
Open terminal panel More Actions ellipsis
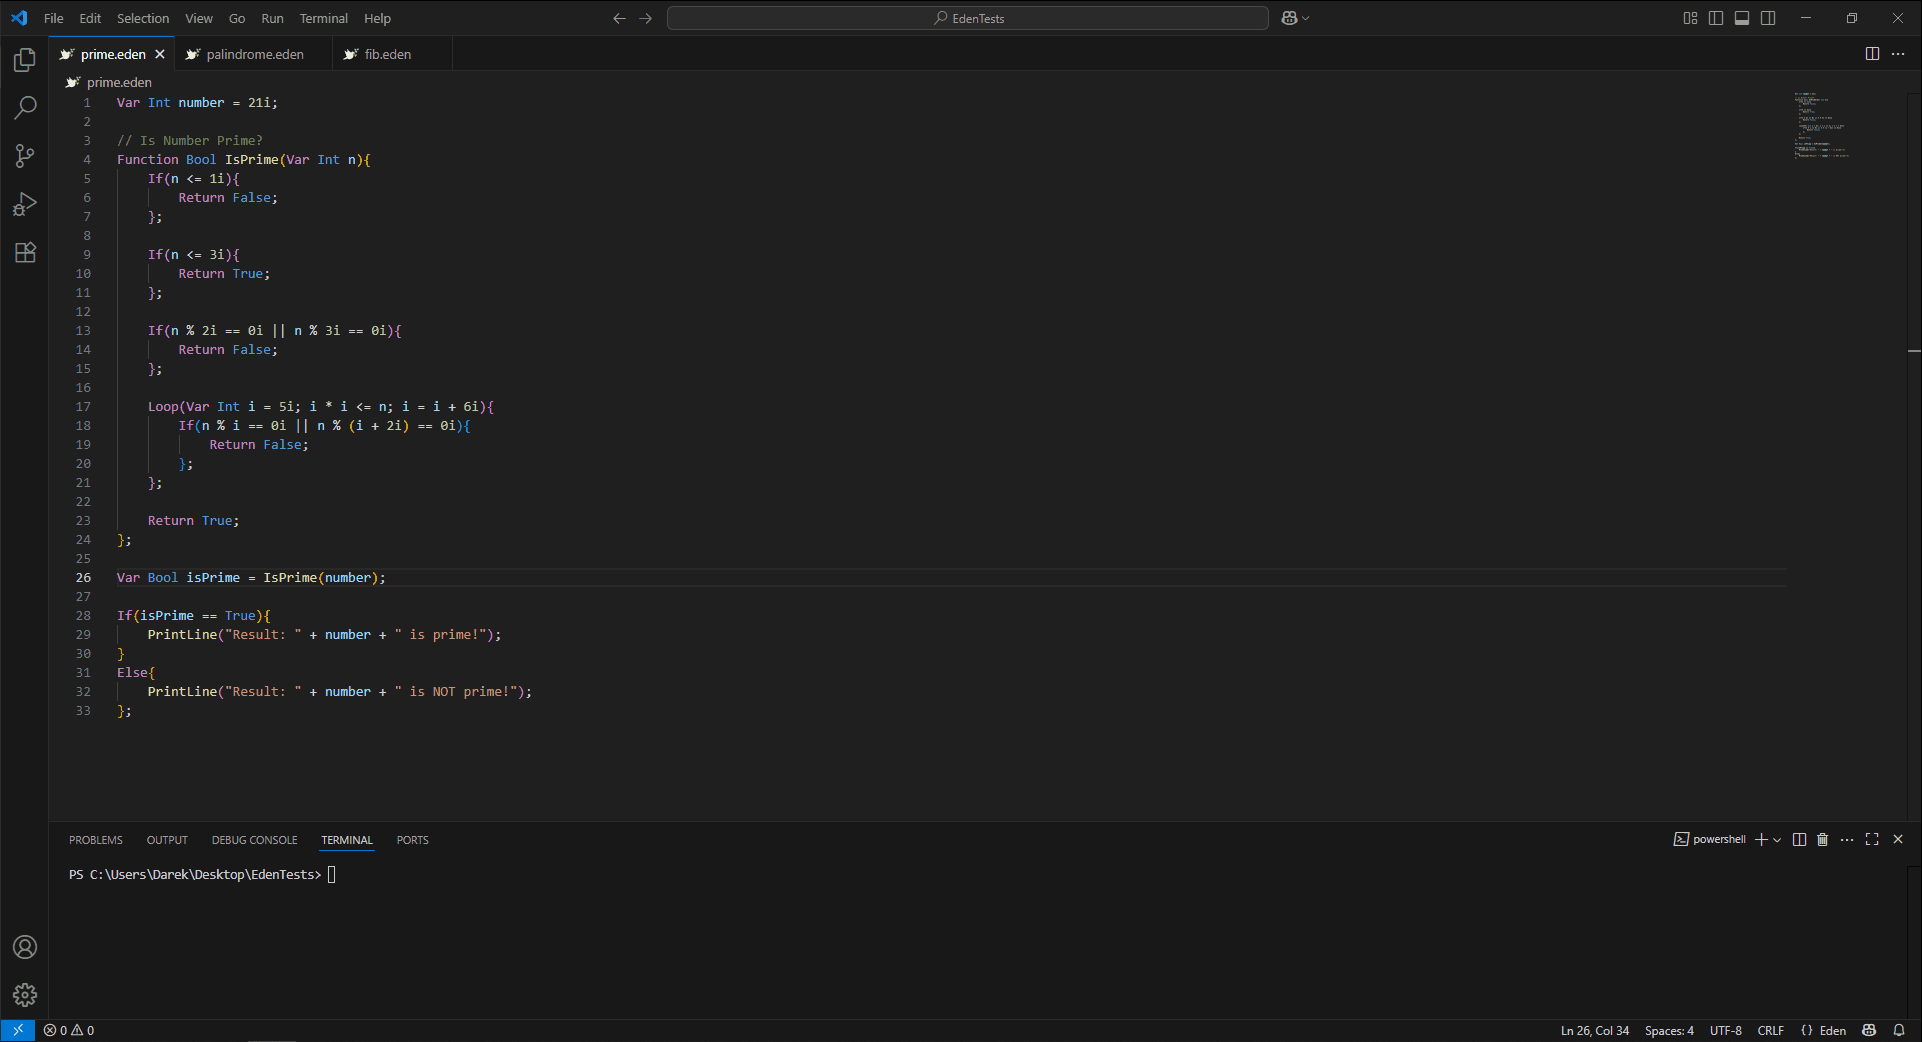click(x=1847, y=840)
